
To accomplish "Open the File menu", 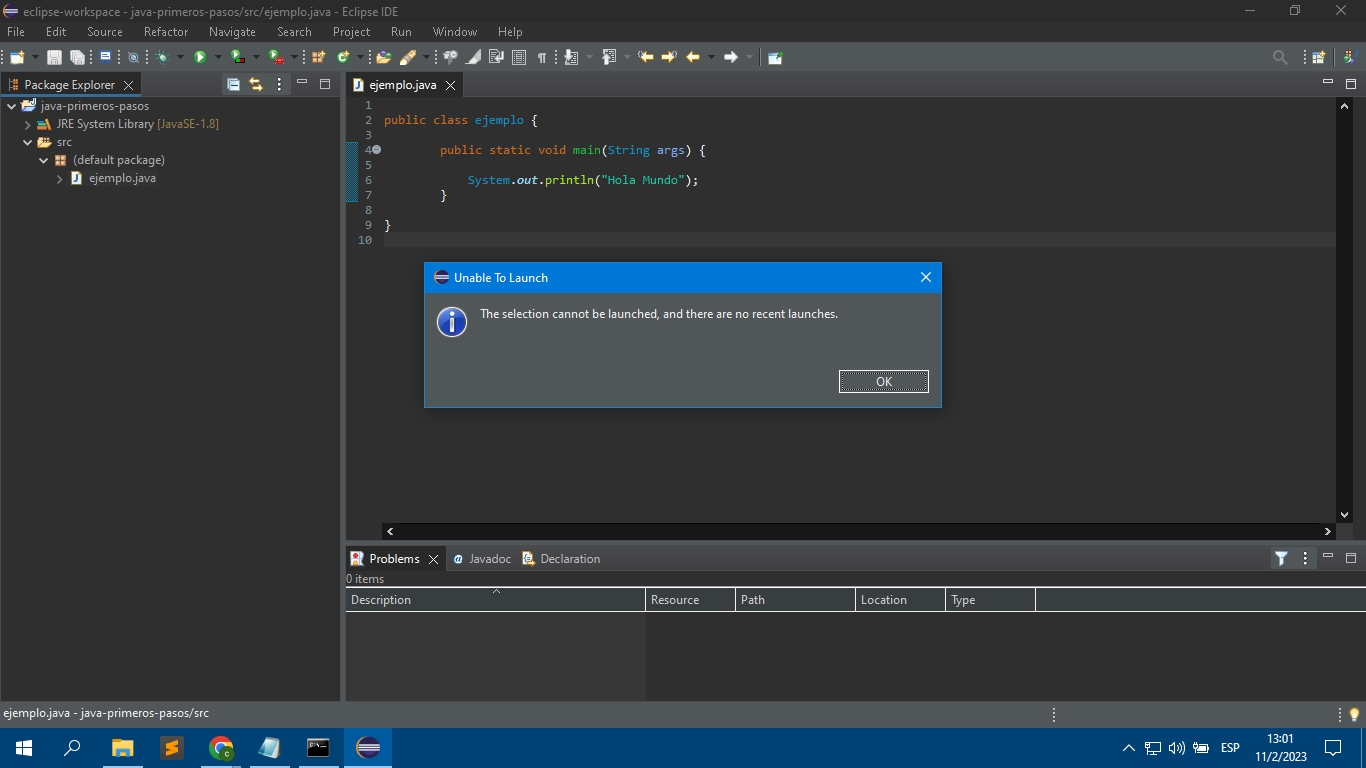I will point(16,32).
